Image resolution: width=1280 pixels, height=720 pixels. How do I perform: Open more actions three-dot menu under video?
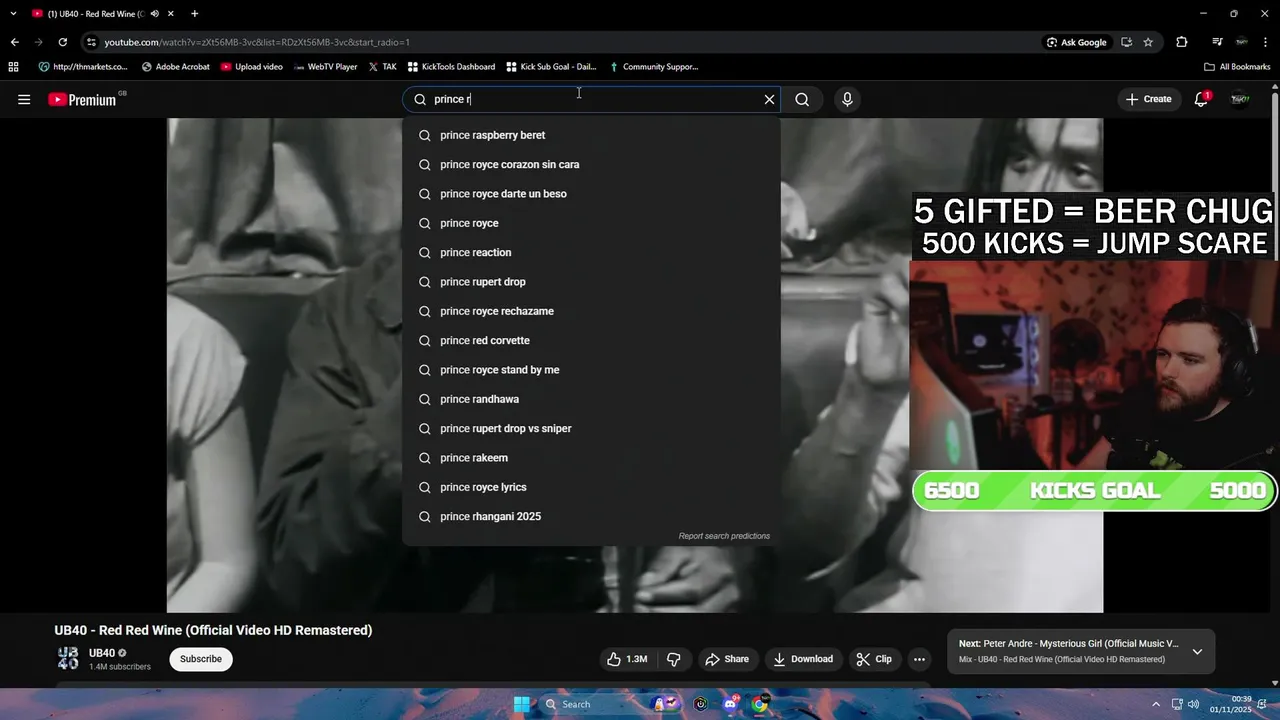[x=919, y=659]
